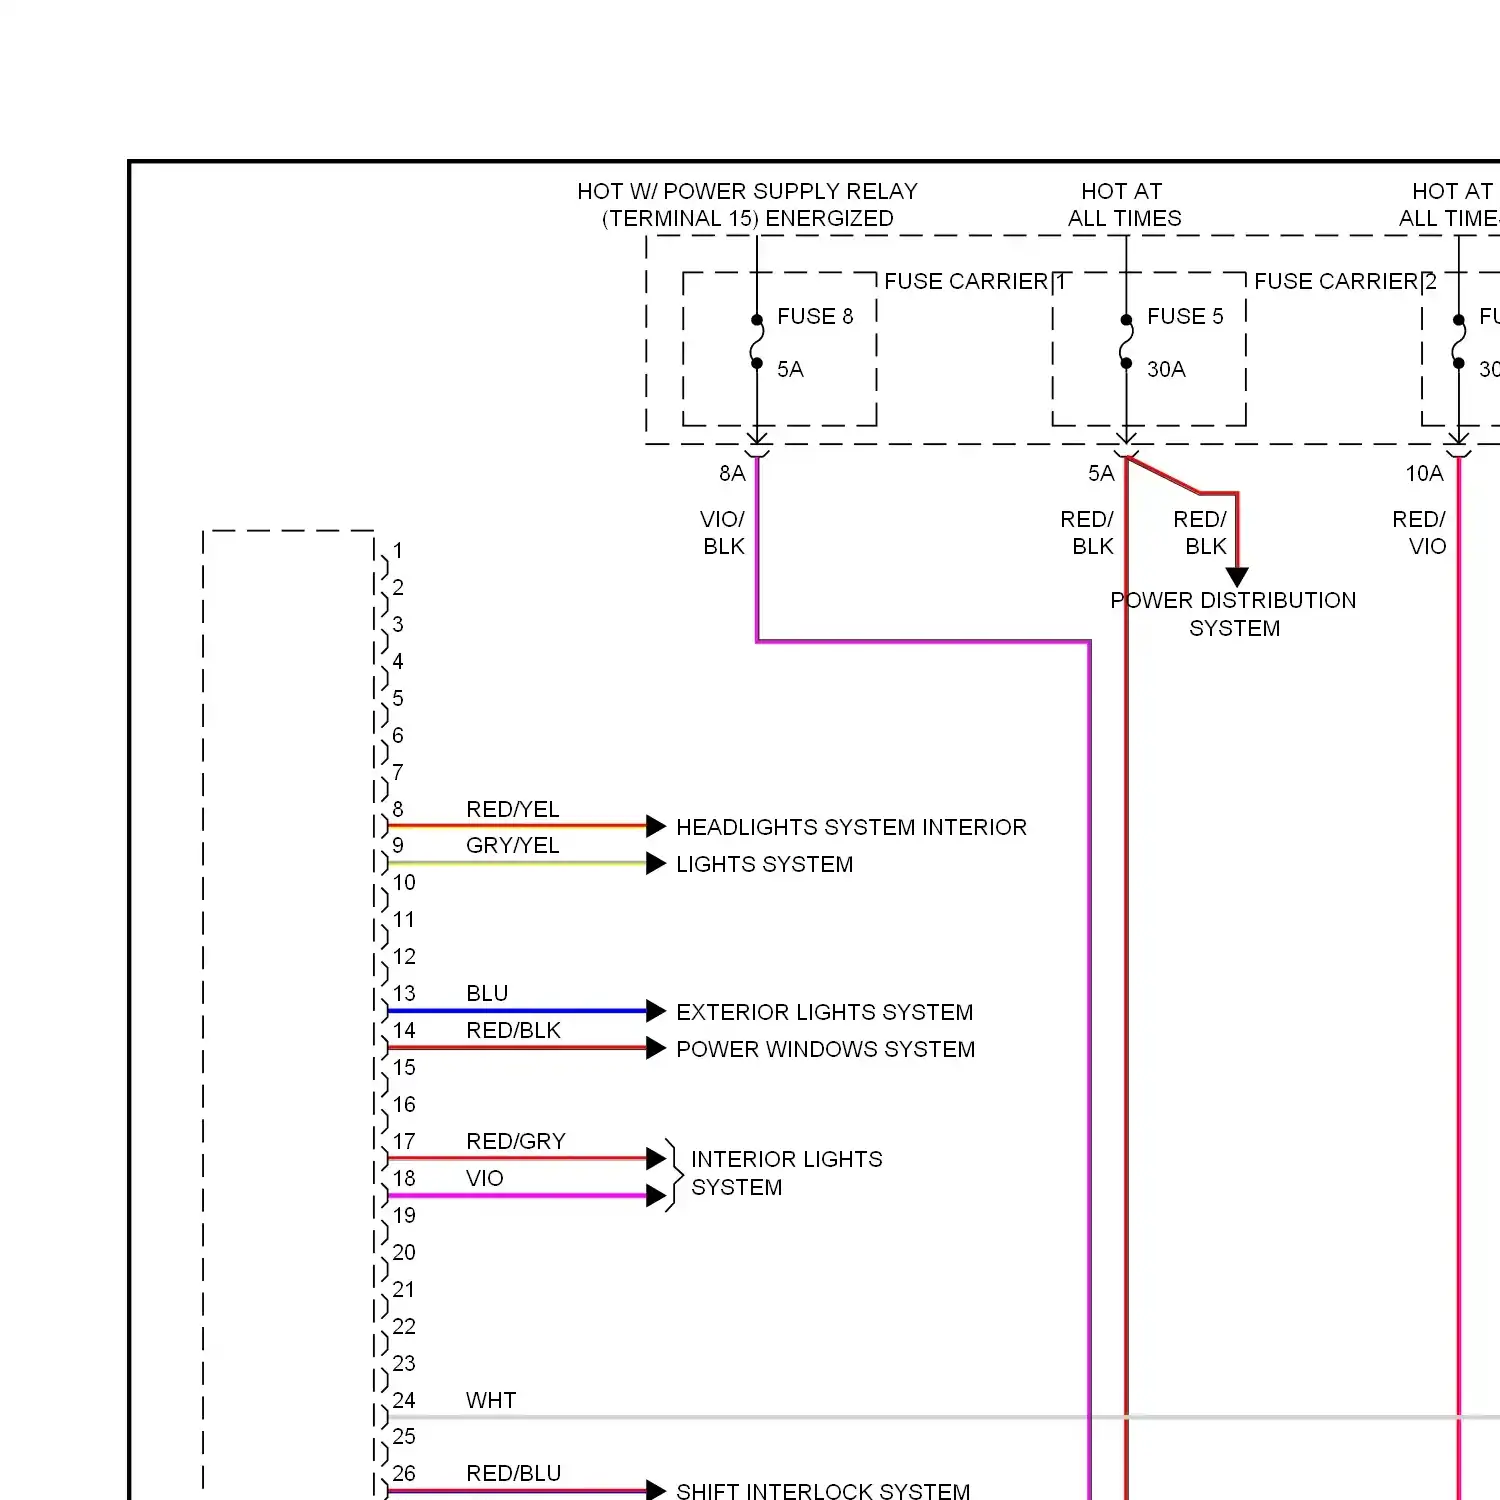
Task: Click the "BLU" wire label at pin 13
Action: coord(487,993)
